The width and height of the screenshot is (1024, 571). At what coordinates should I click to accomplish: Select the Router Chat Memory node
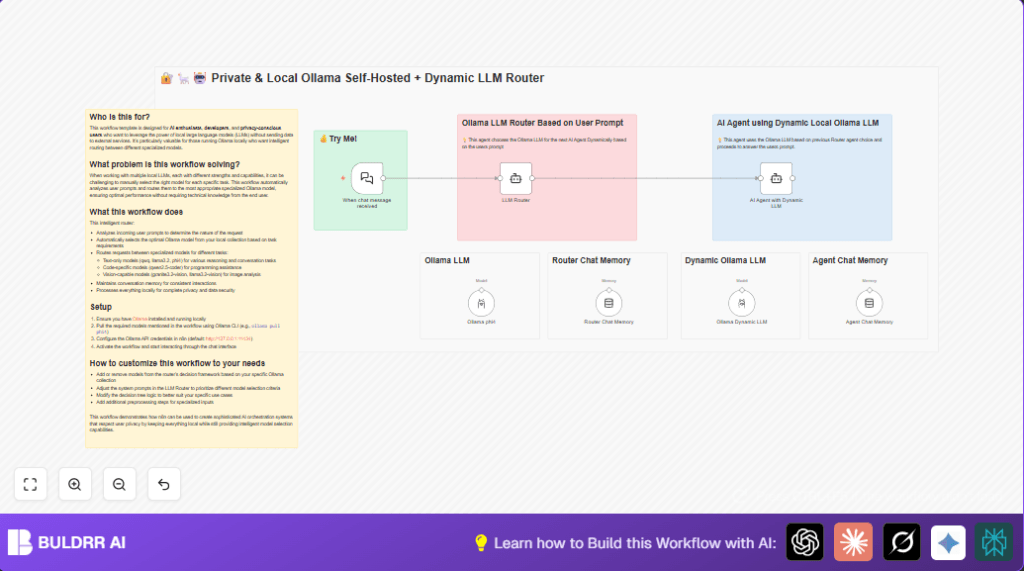609,303
